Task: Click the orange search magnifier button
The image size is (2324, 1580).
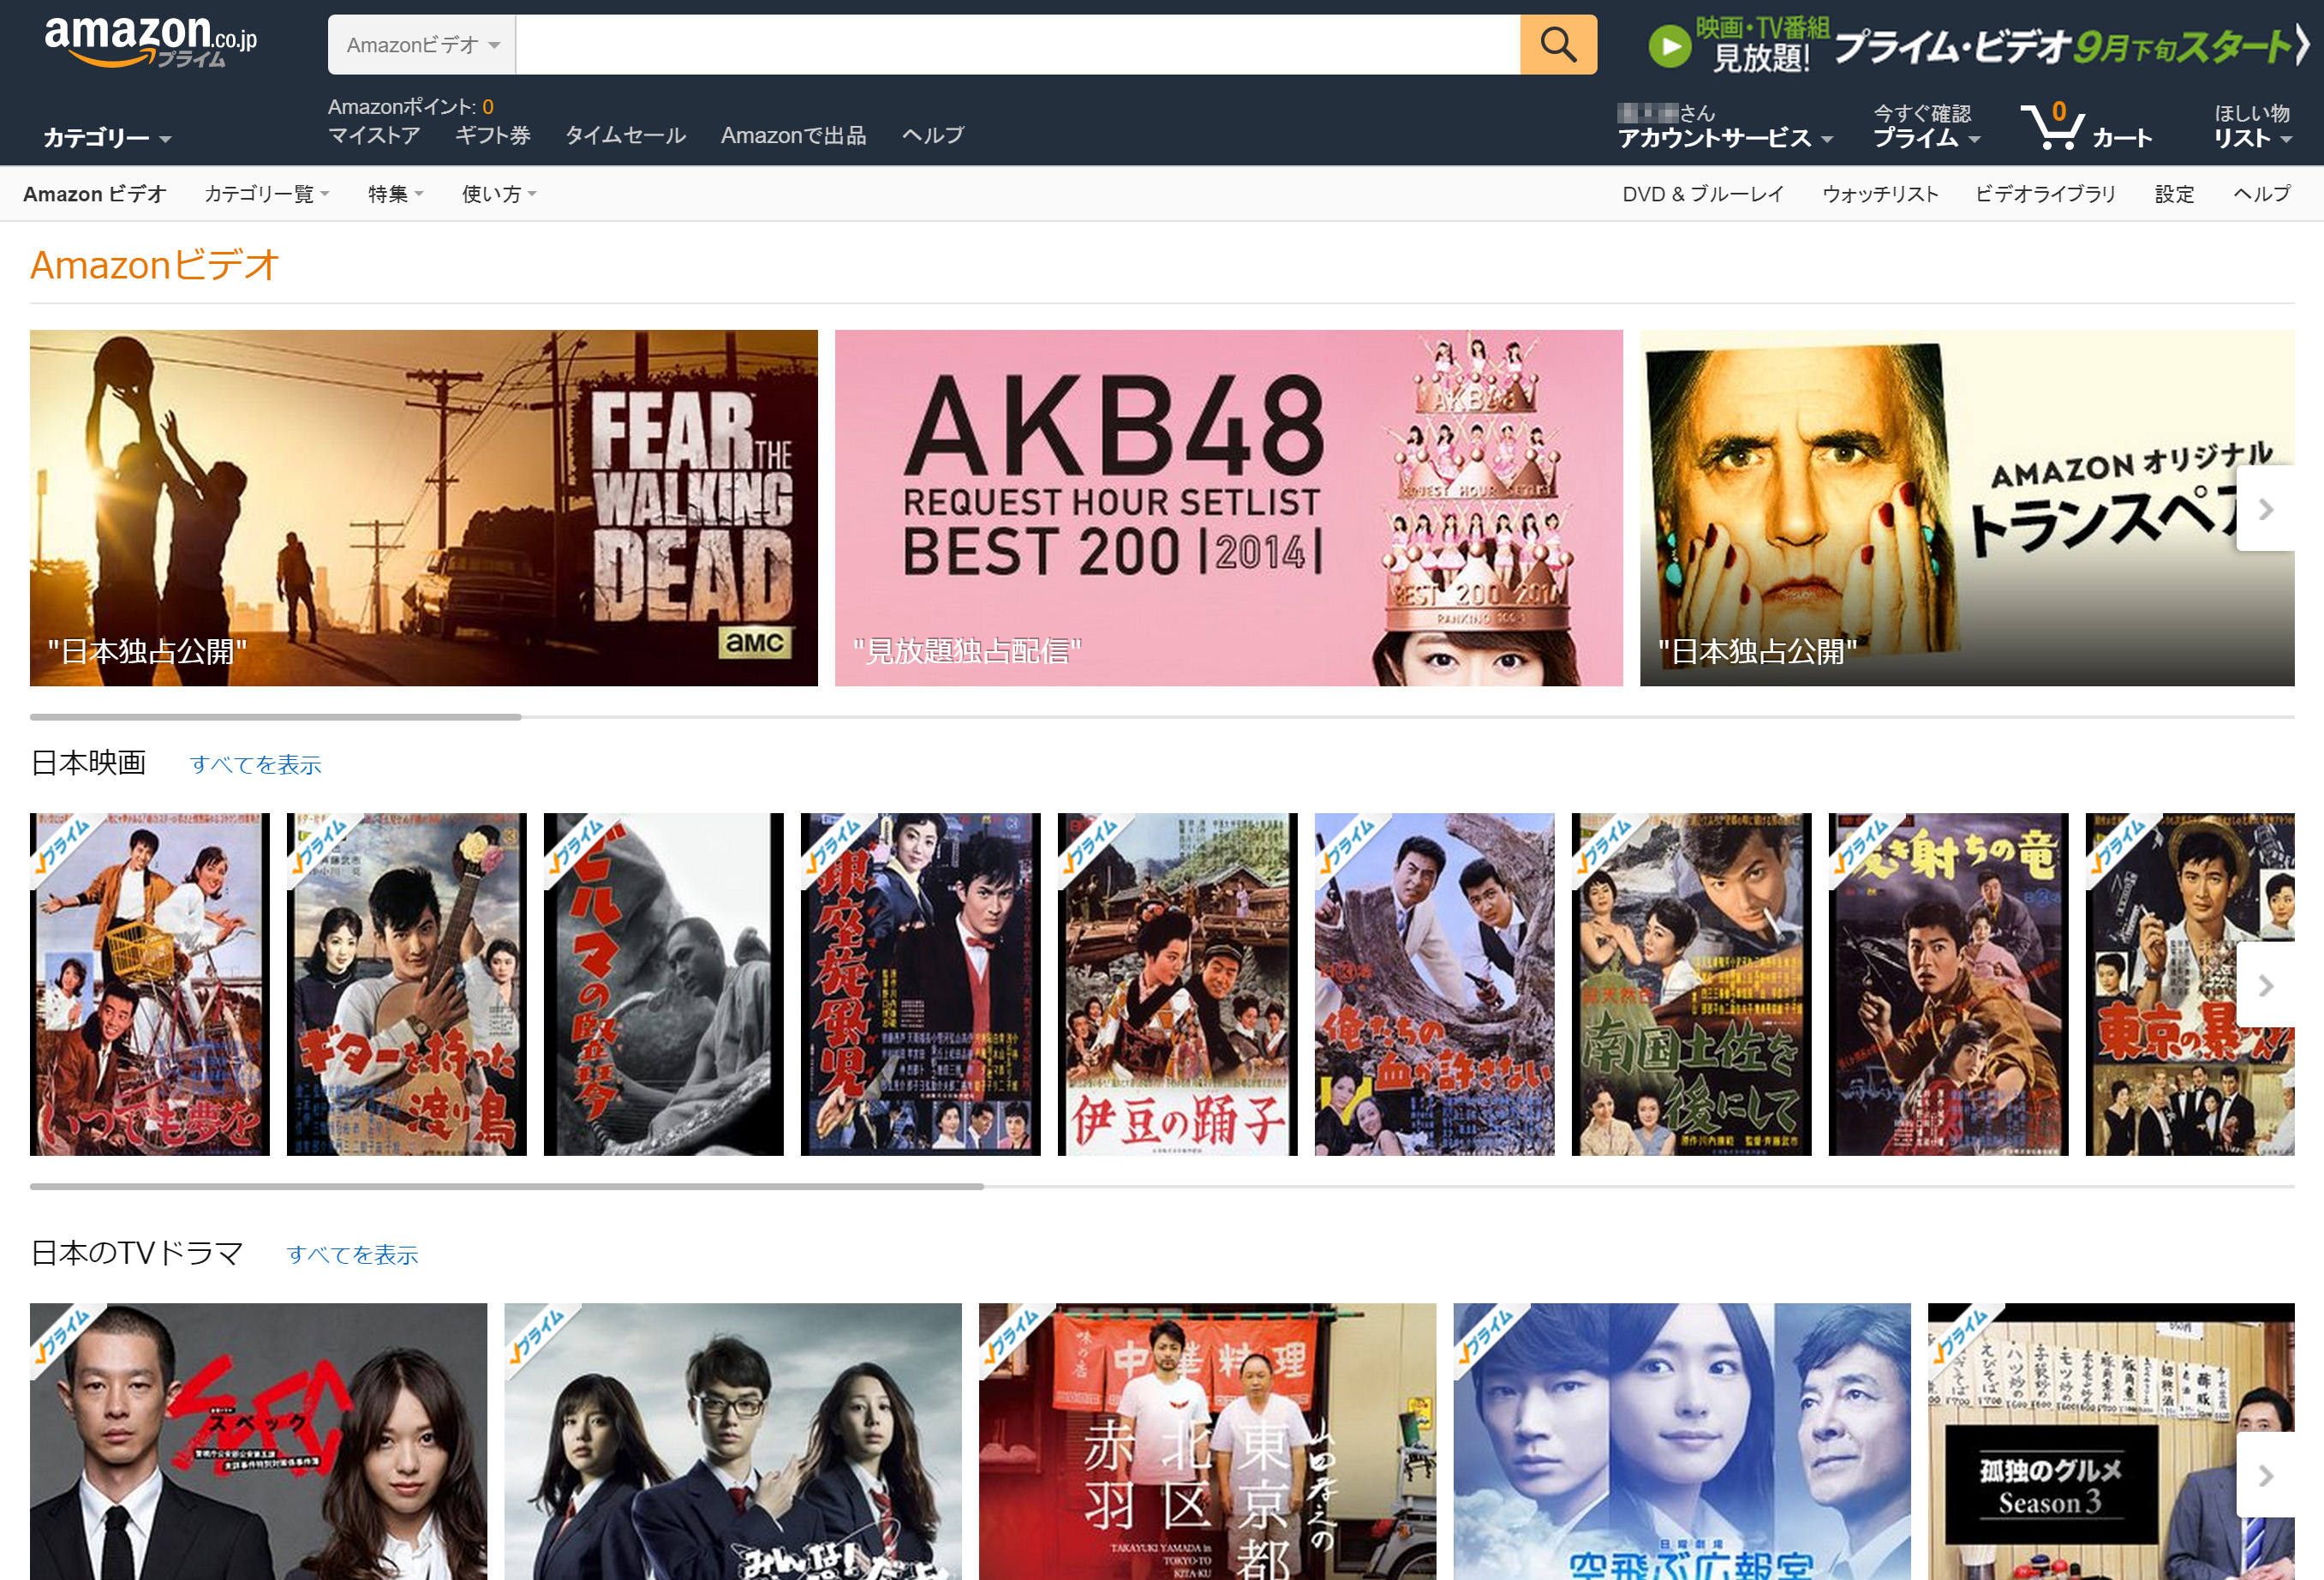Action: (x=1558, y=45)
